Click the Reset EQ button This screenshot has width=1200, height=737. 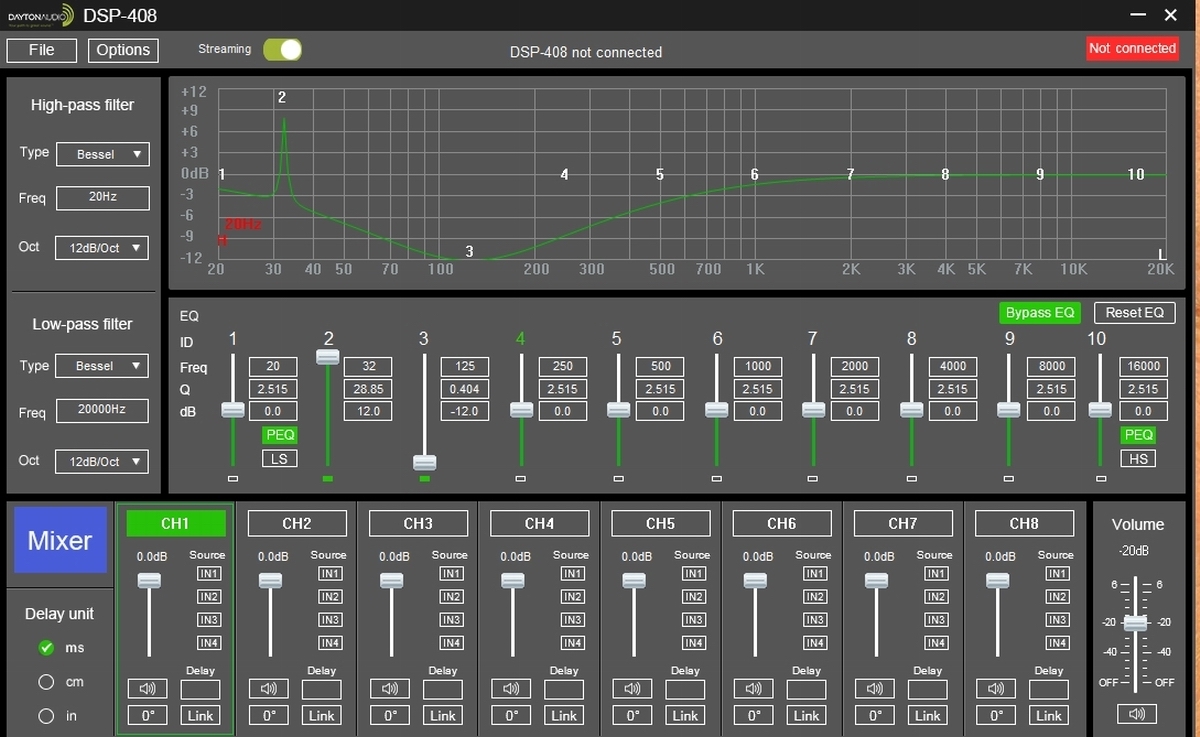[1134, 313]
